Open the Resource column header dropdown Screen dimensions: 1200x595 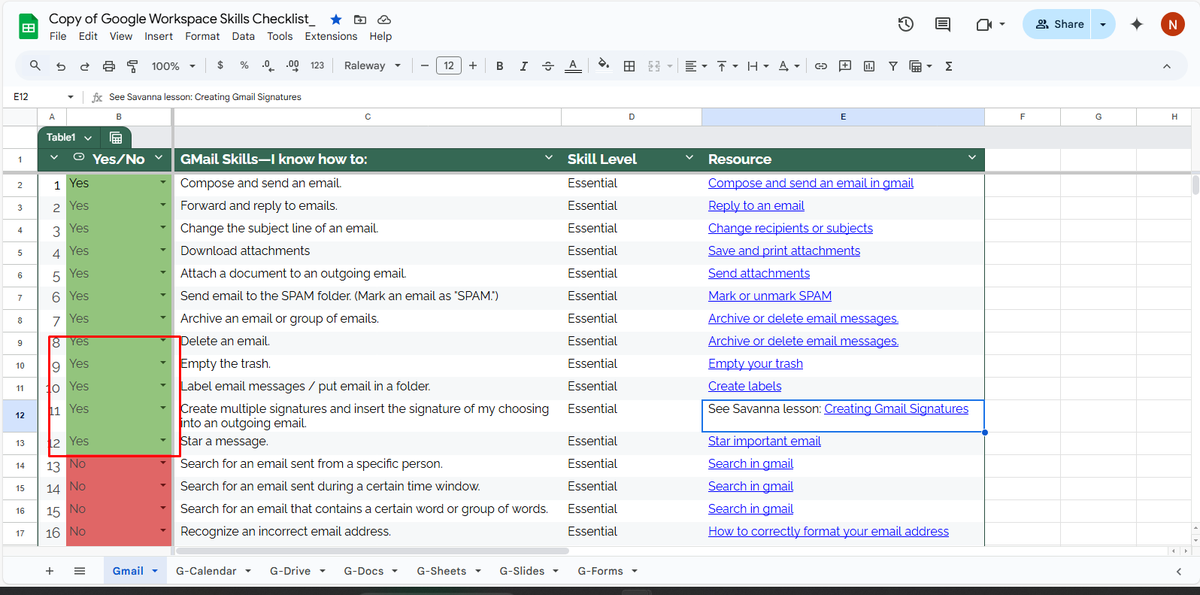click(x=972, y=159)
